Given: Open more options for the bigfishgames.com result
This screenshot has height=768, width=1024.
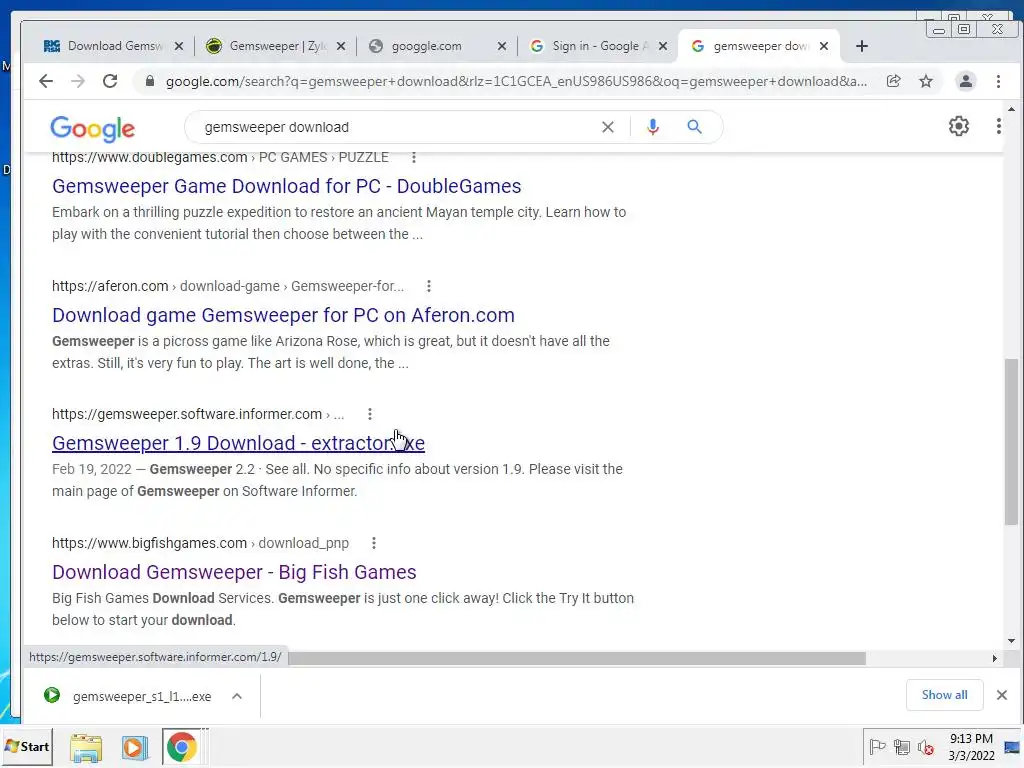Looking at the screenshot, I should coord(374,543).
